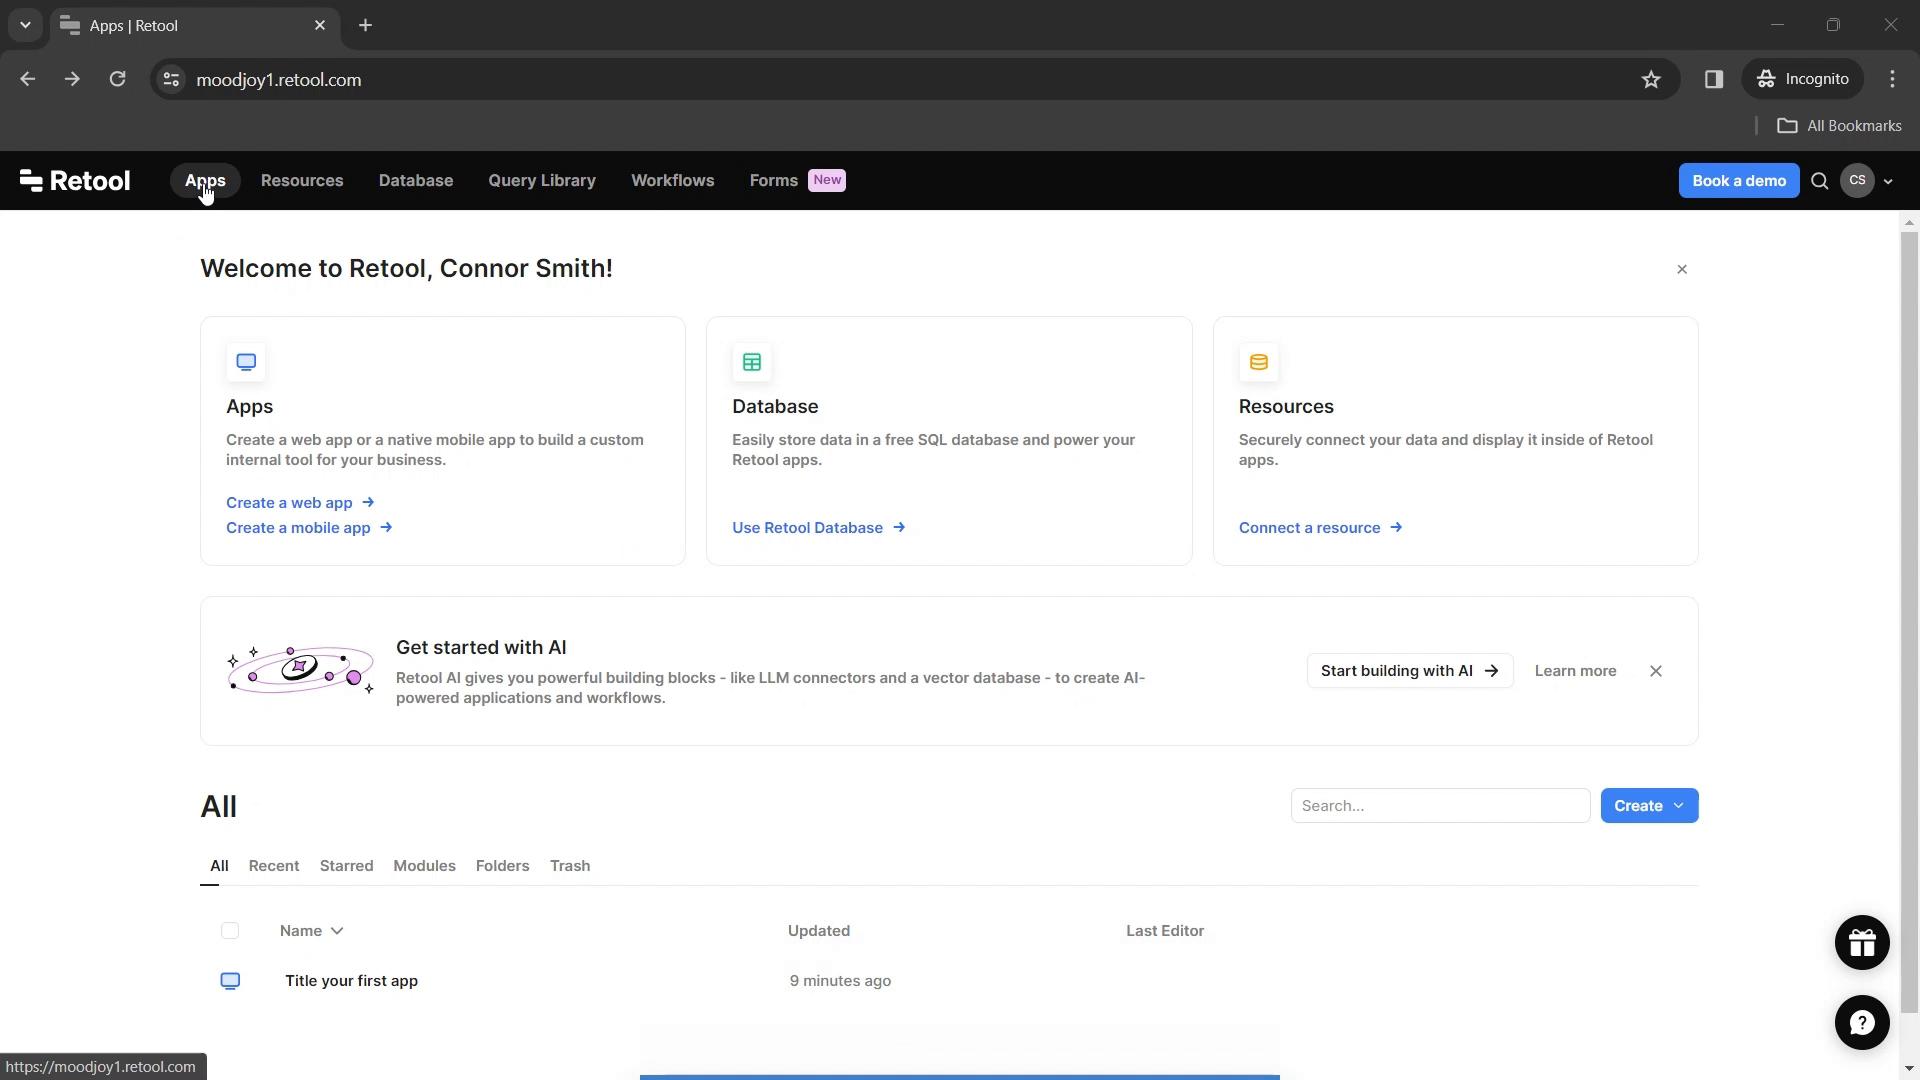
Task: Expand the Create button dropdown
Action: click(1679, 806)
